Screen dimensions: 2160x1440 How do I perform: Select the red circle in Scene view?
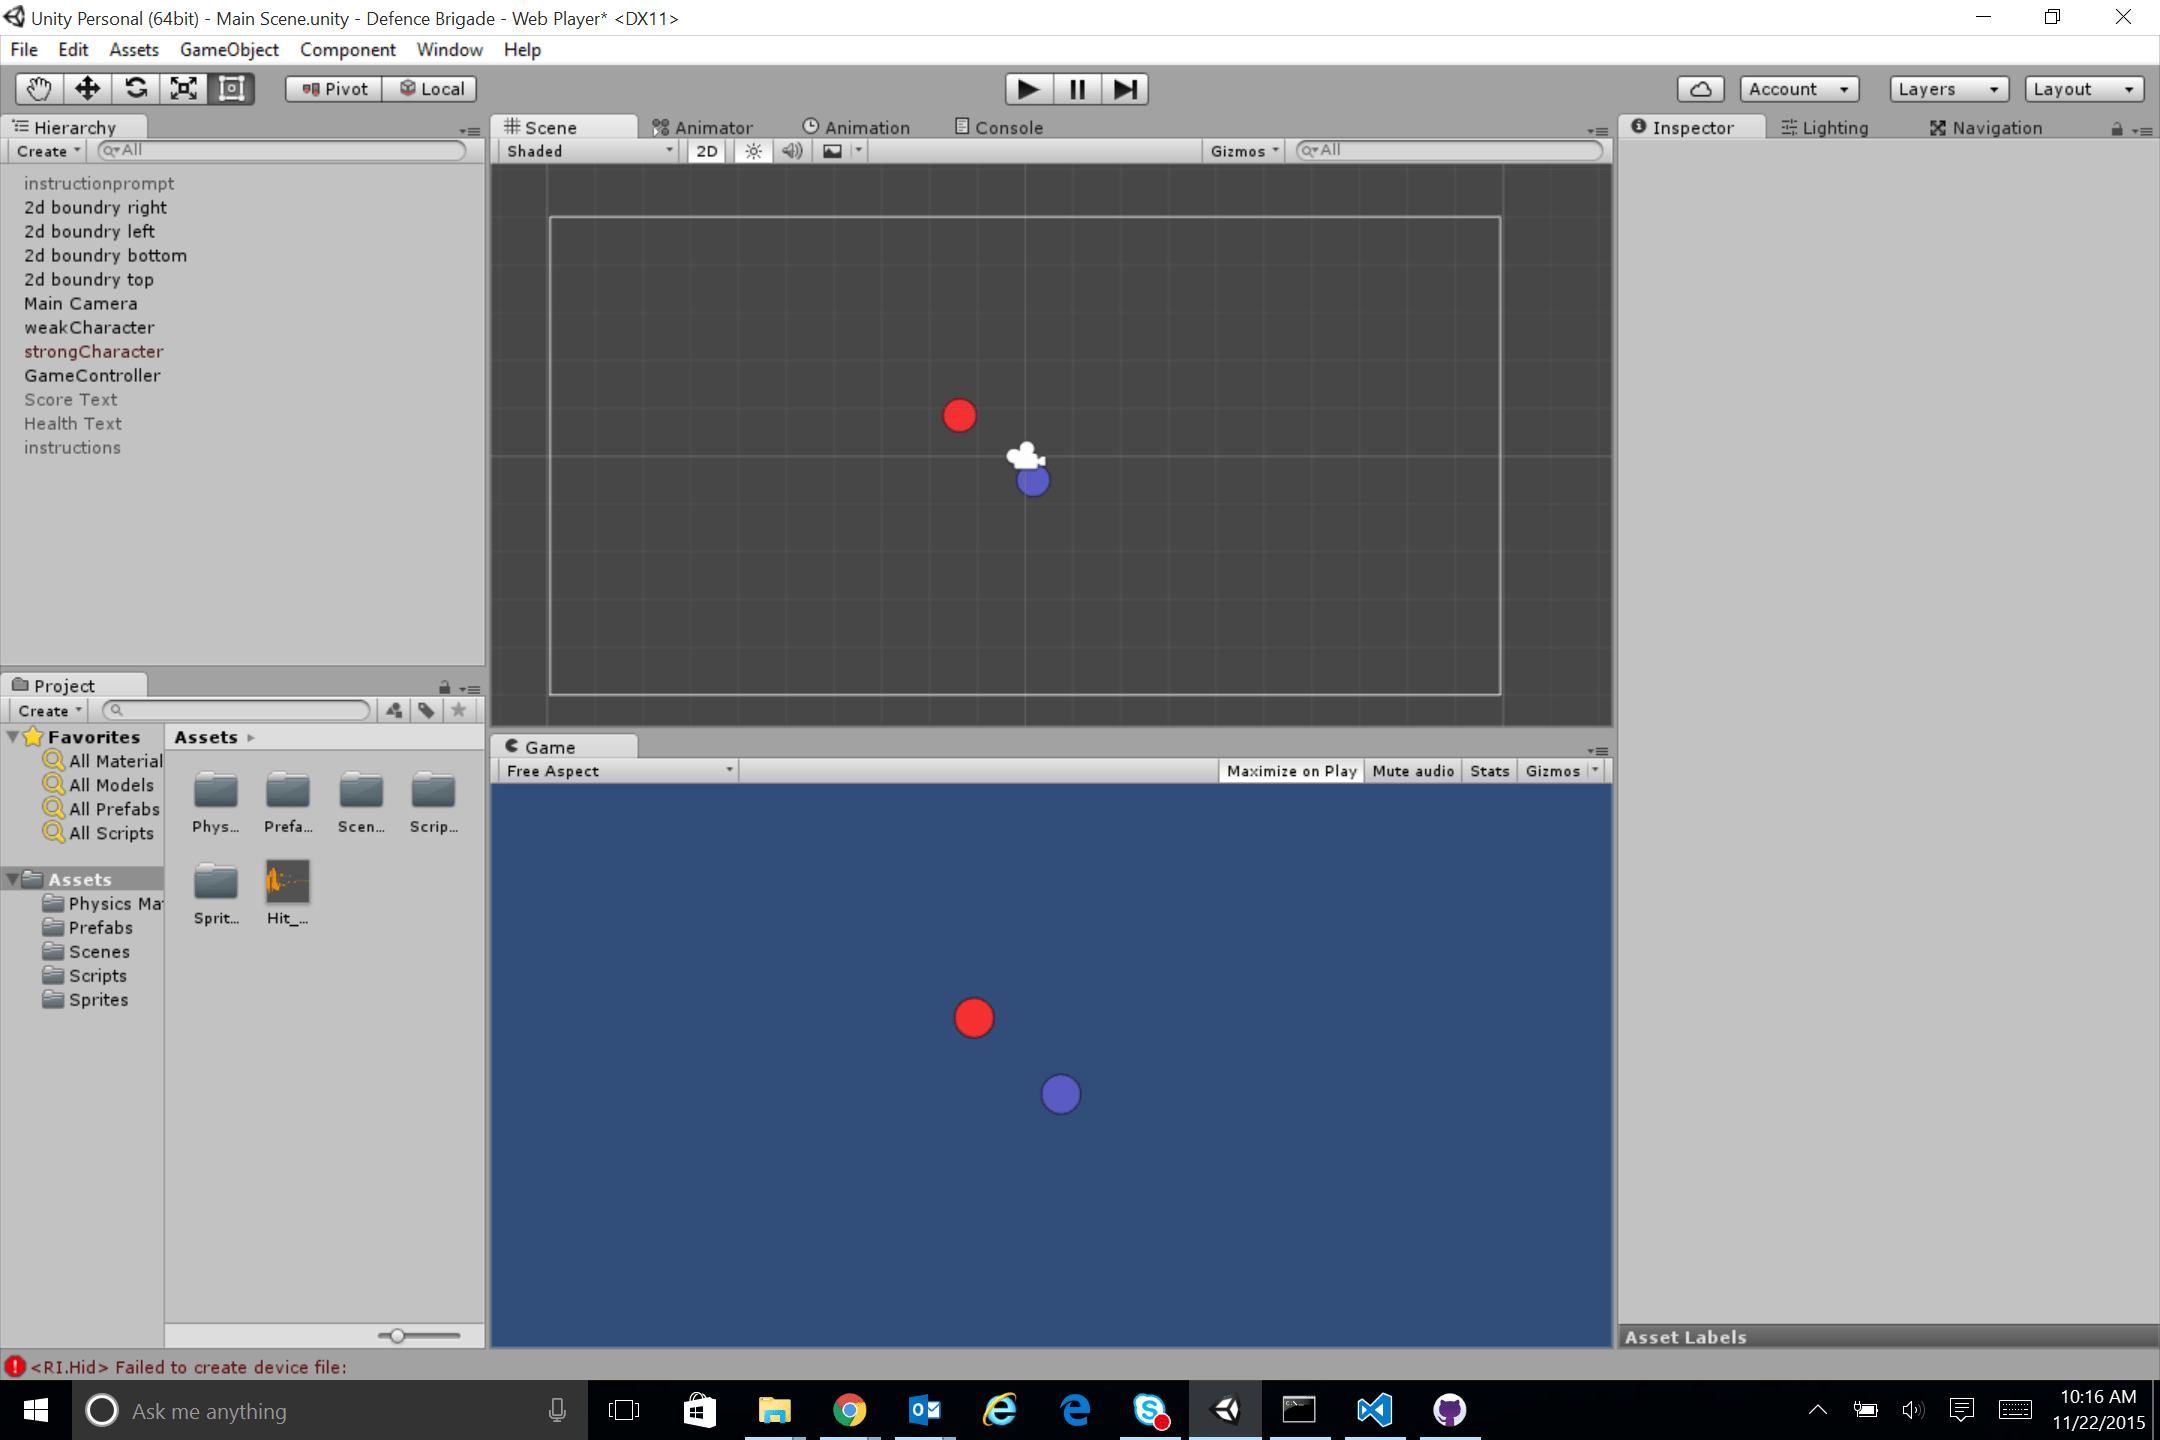(x=960, y=415)
